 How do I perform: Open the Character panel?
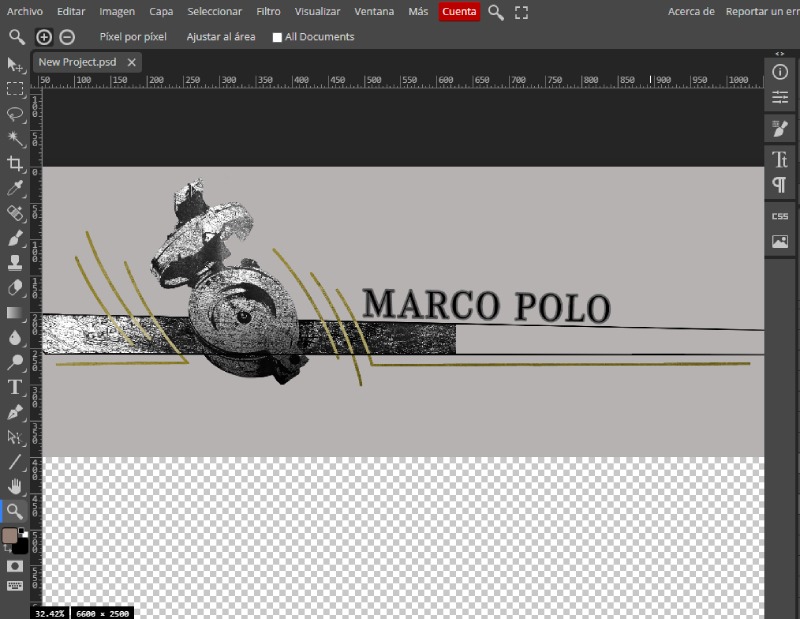pyautogui.click(x=780, y=160)
